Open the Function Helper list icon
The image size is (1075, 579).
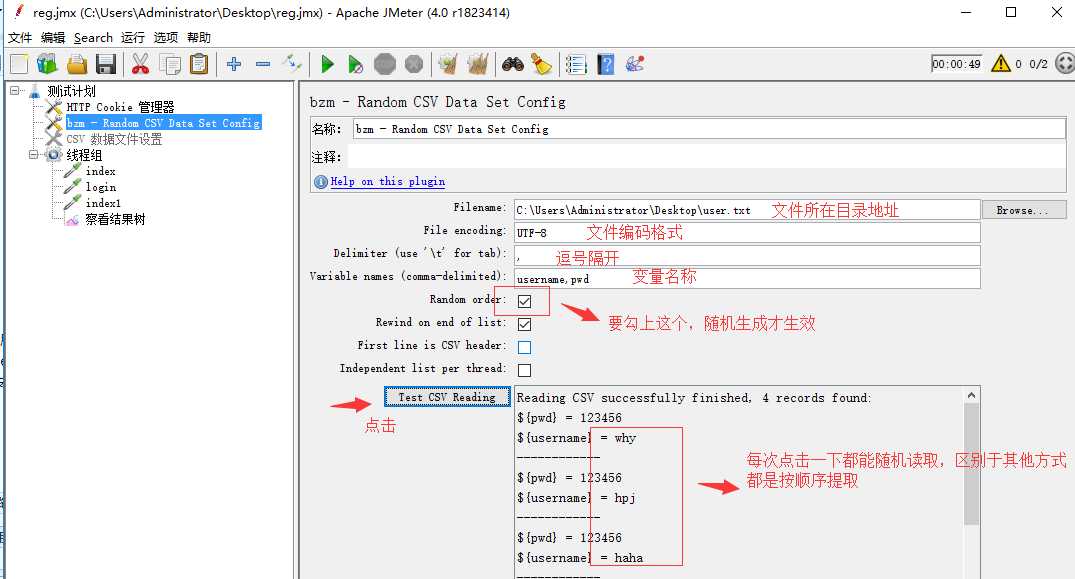click(x=576, y=64)
